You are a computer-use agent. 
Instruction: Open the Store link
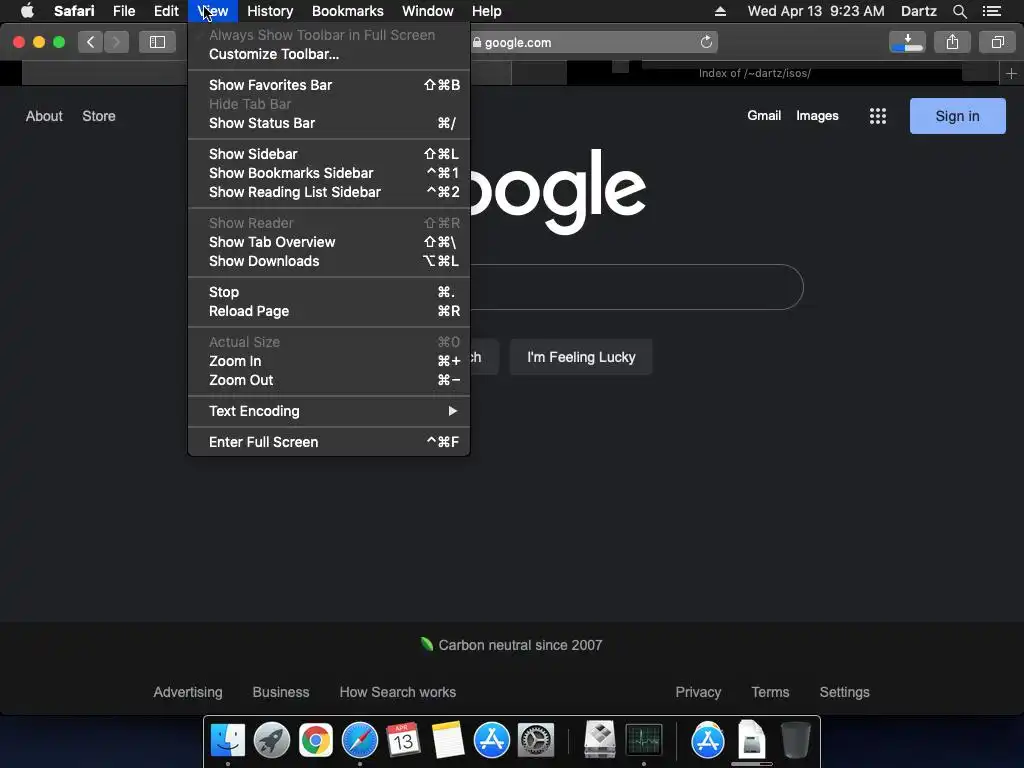(x=99, y=116)
